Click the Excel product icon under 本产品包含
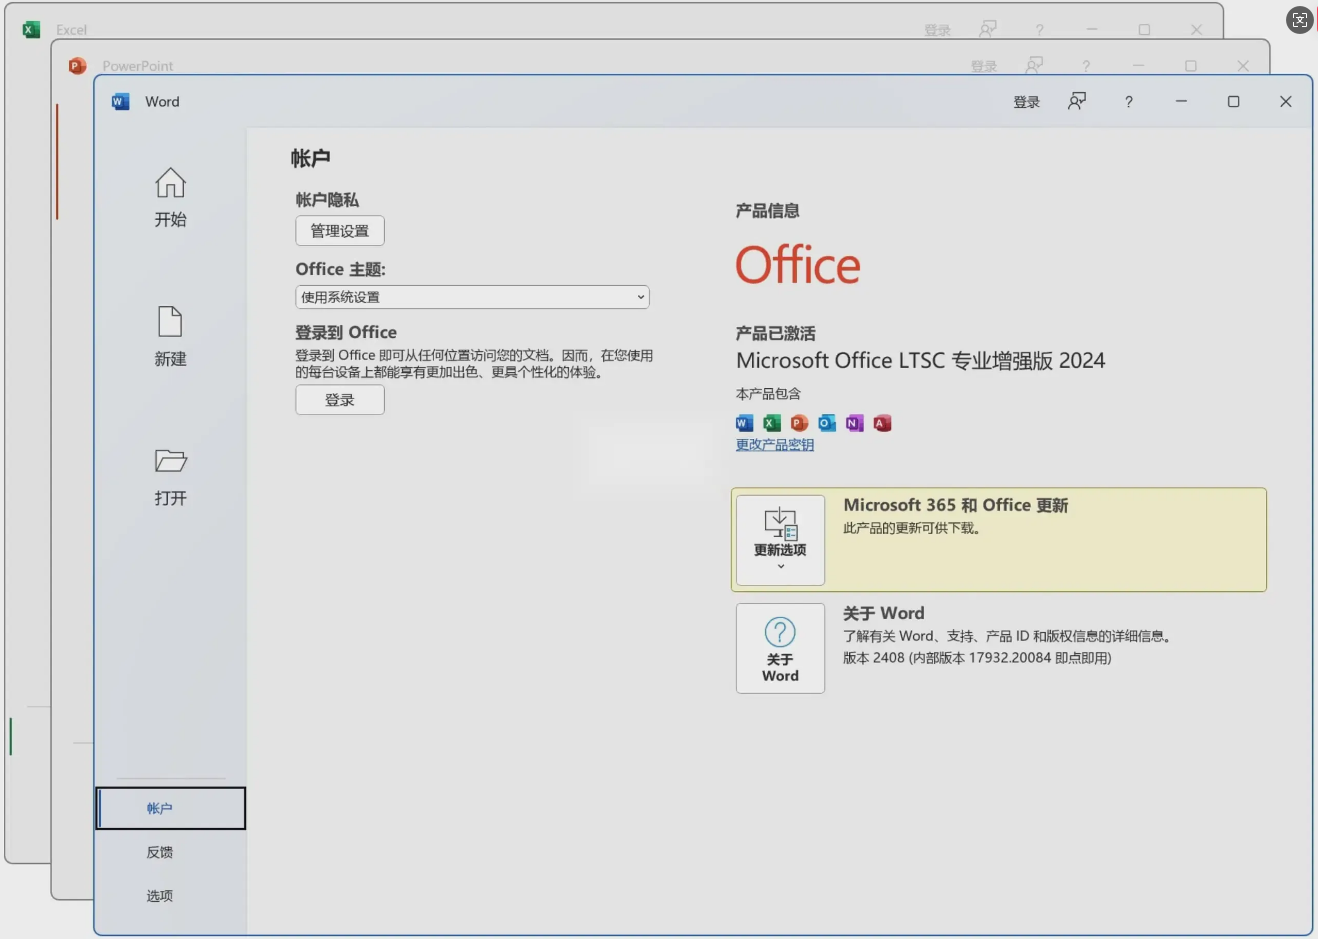Image resolution: width=1318 pixels, height=939 pixels. 772,423
